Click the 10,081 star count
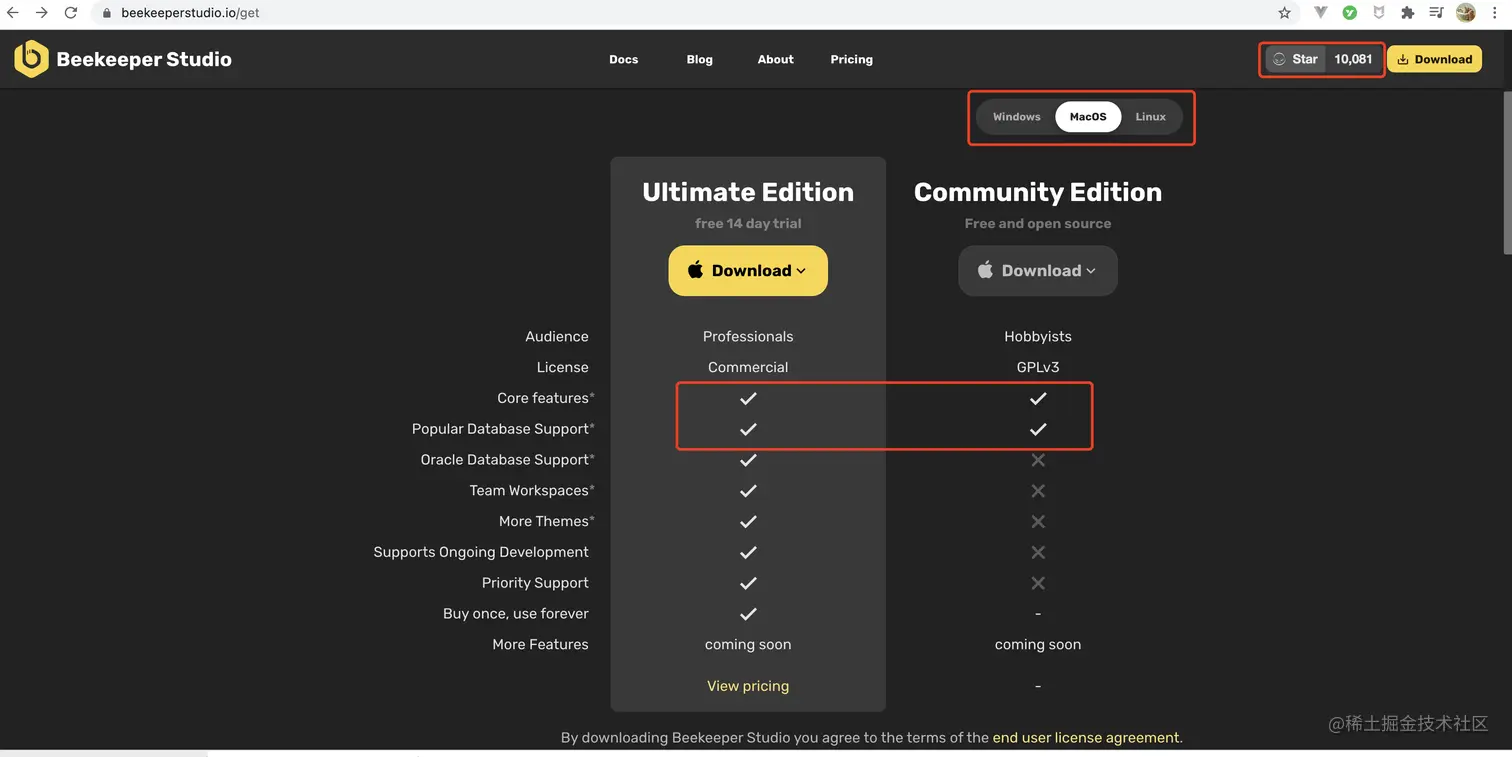This screenshot has width=1512, height=757. pos(1353,59)
